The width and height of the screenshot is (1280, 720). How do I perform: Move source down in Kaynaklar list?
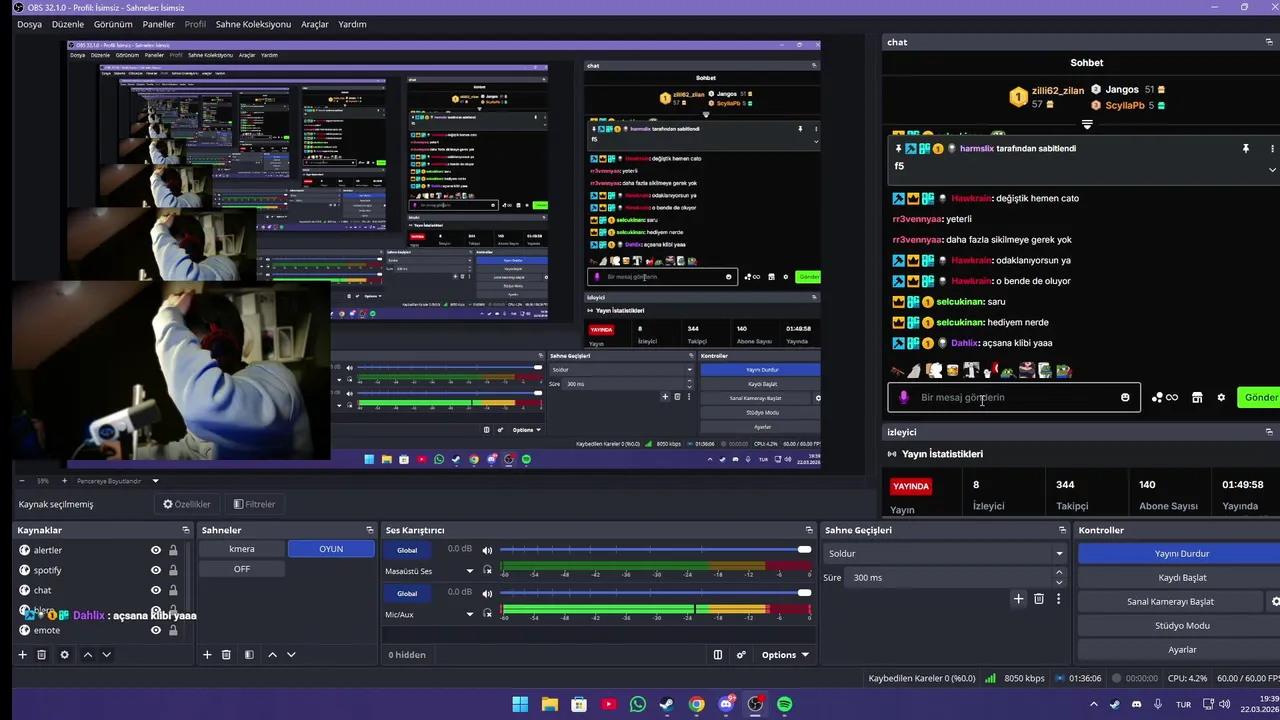click(x=107, y=655)
